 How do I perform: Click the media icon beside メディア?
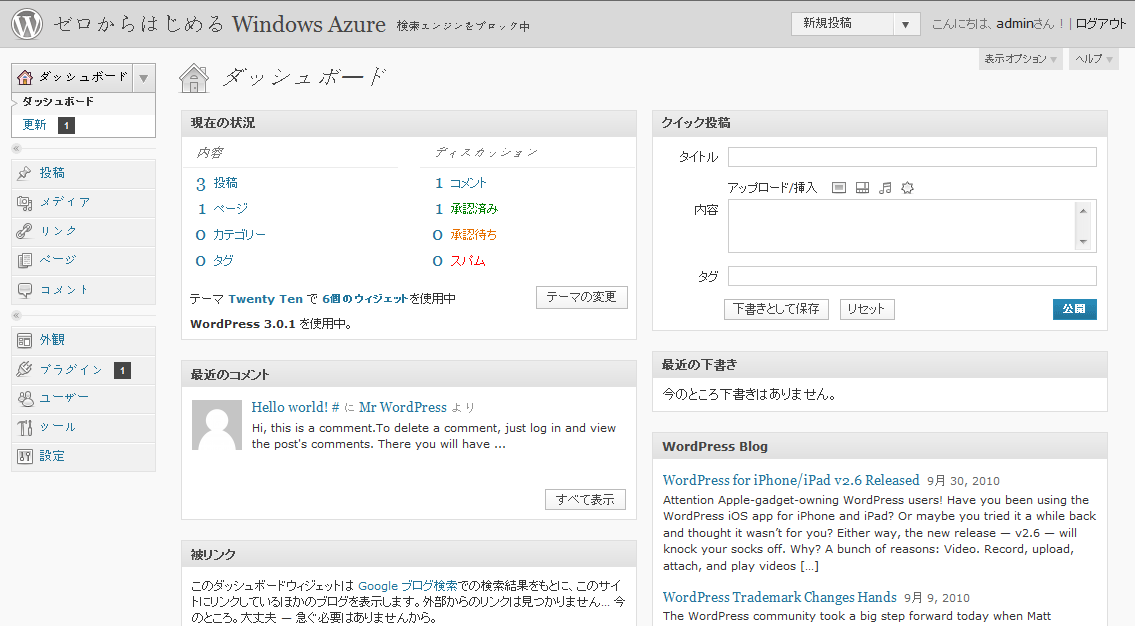[x=25, y=203]
